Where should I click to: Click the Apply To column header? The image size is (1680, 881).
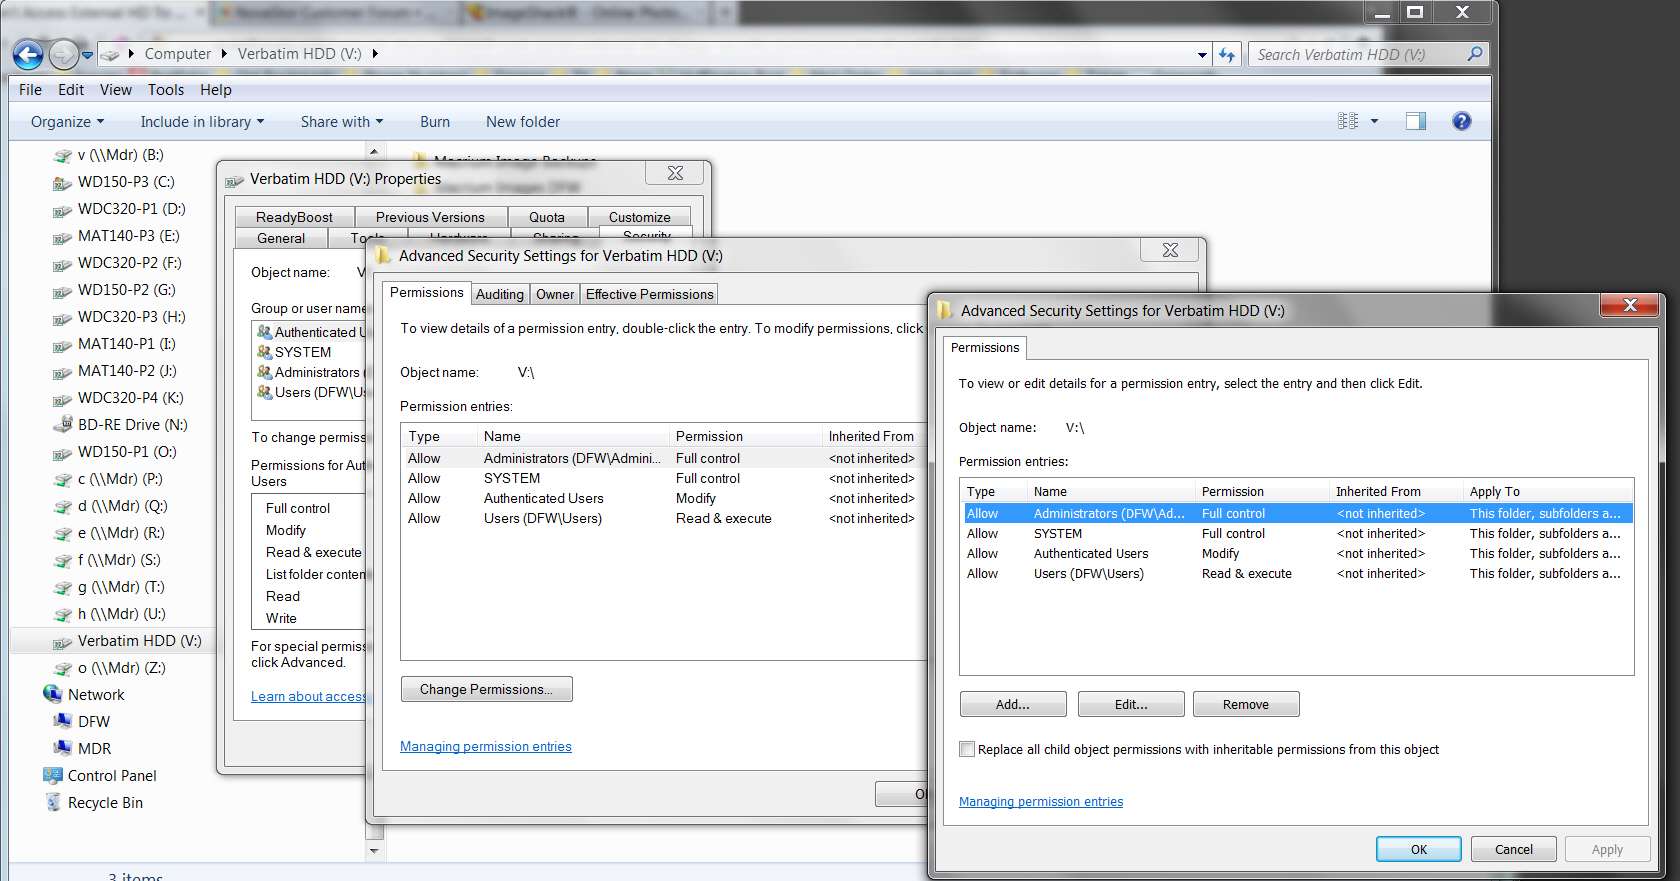click(1548, 491)
